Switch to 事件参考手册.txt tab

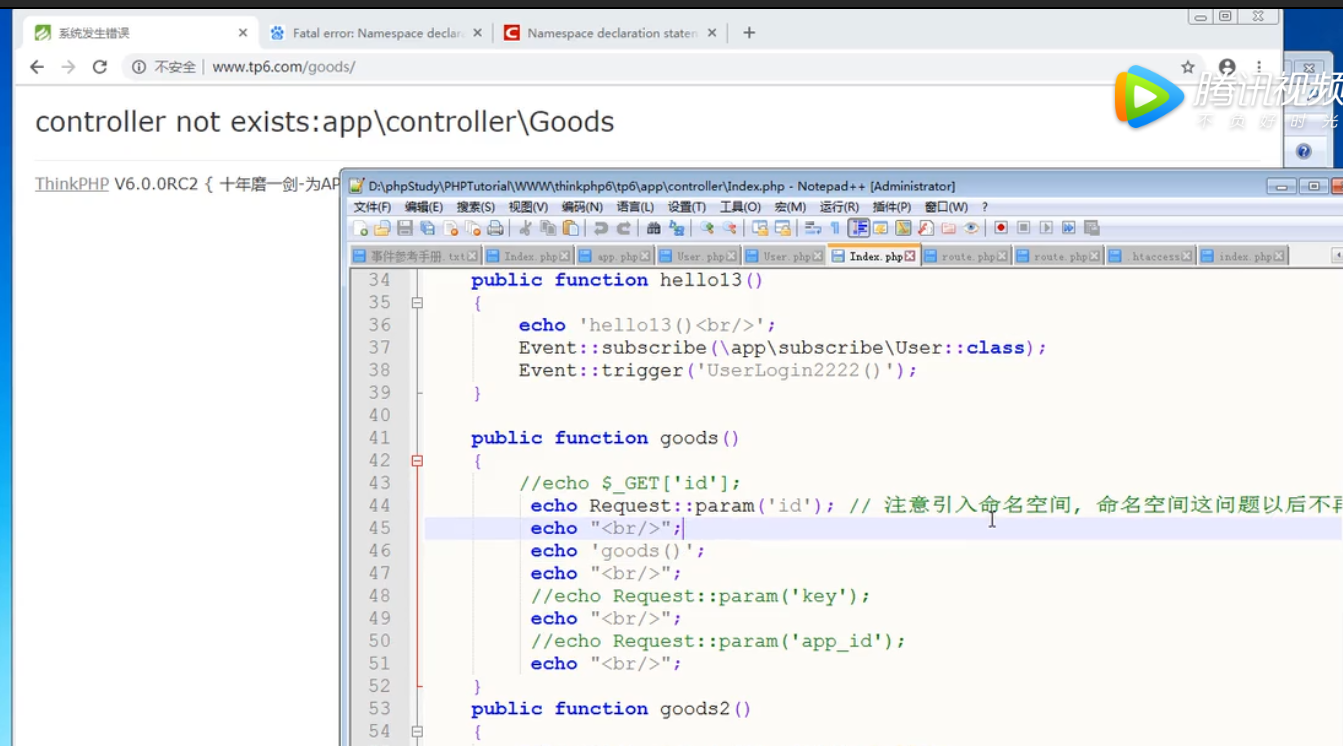(x=416, y=256)
